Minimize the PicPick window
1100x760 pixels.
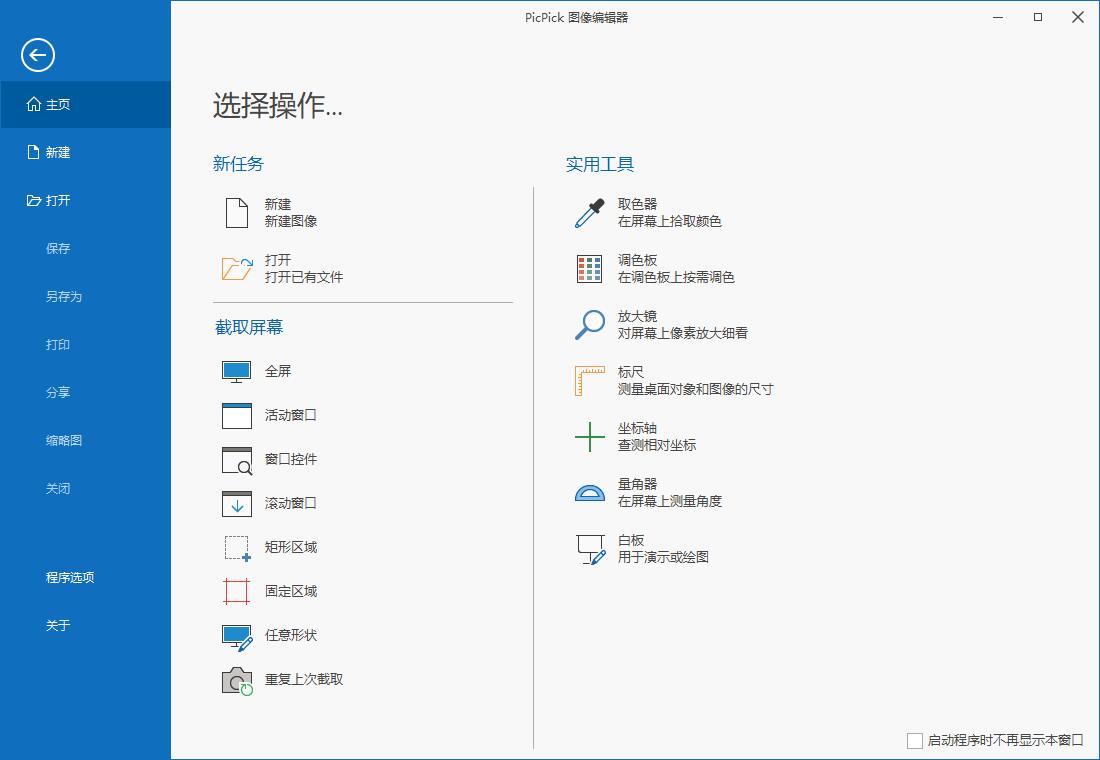pos(998,17)
